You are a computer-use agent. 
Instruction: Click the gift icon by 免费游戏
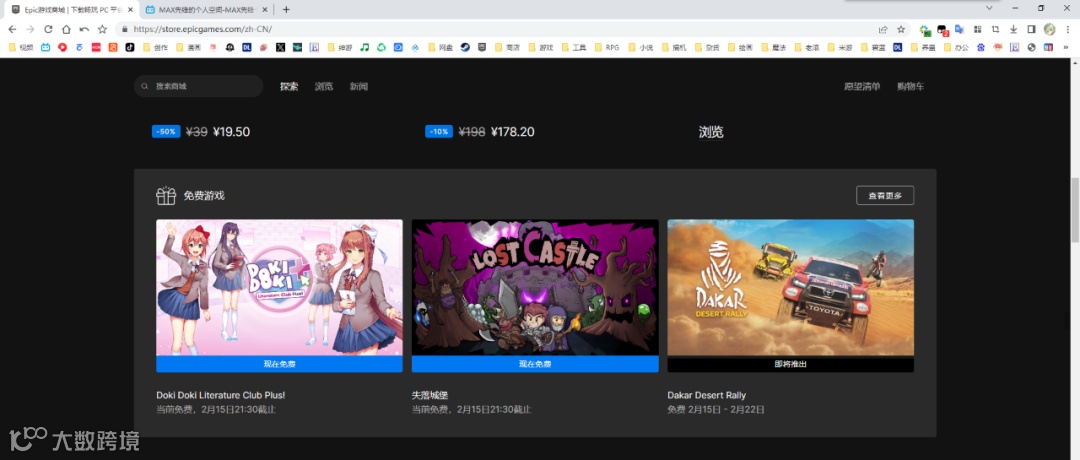pyautogui.click(x=166, y=196)
